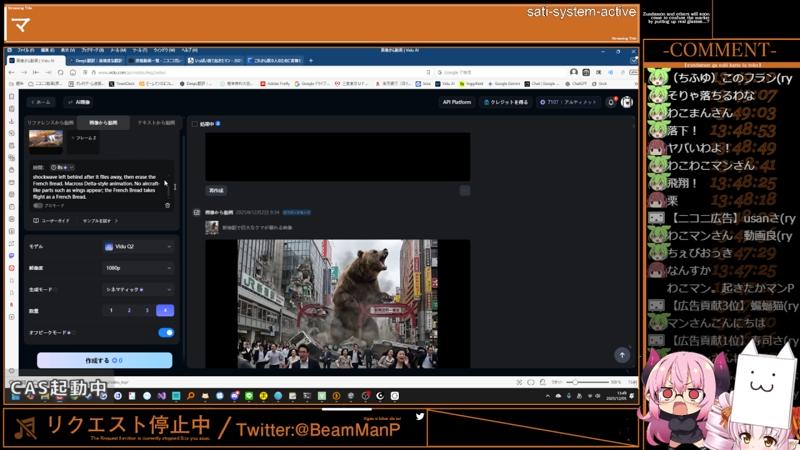This screenshot has height=450, width=800.
Task: Adjust the browser zoom slider in status bar
Action: [x=587, y=382]
